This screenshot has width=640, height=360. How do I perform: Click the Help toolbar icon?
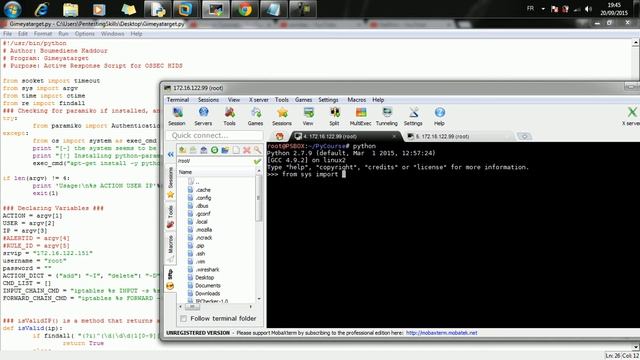pyautogui.click(x=439, y=116)
